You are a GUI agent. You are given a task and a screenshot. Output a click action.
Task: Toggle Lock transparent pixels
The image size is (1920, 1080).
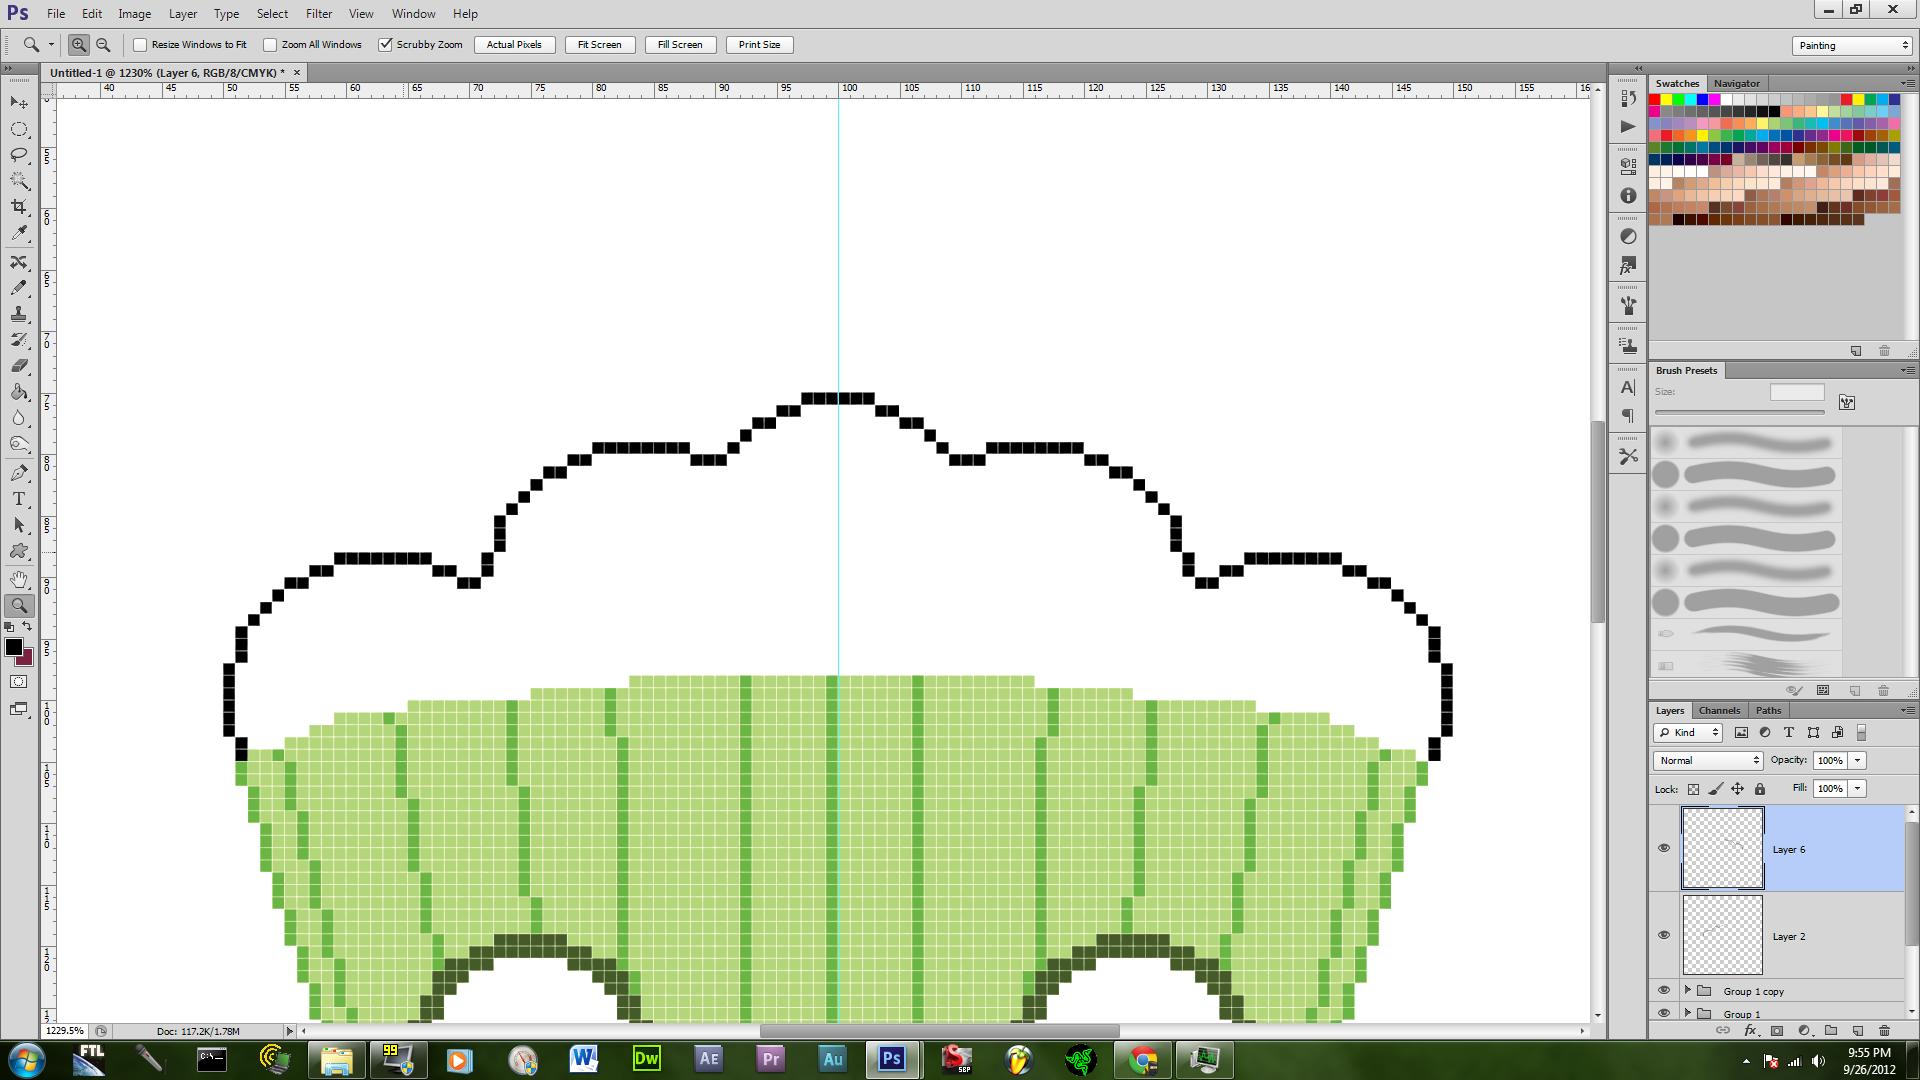pyautogui.click(x=1693, y=789)
